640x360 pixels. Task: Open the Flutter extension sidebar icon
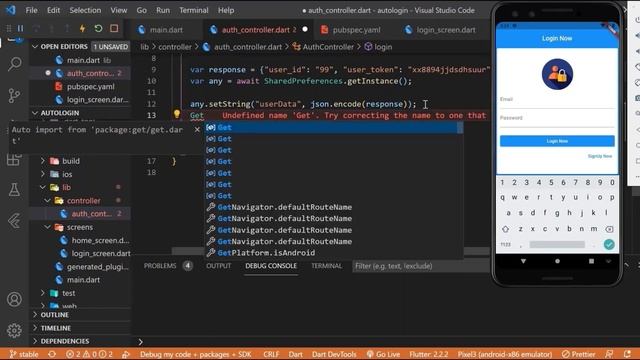tap(15, 221)
